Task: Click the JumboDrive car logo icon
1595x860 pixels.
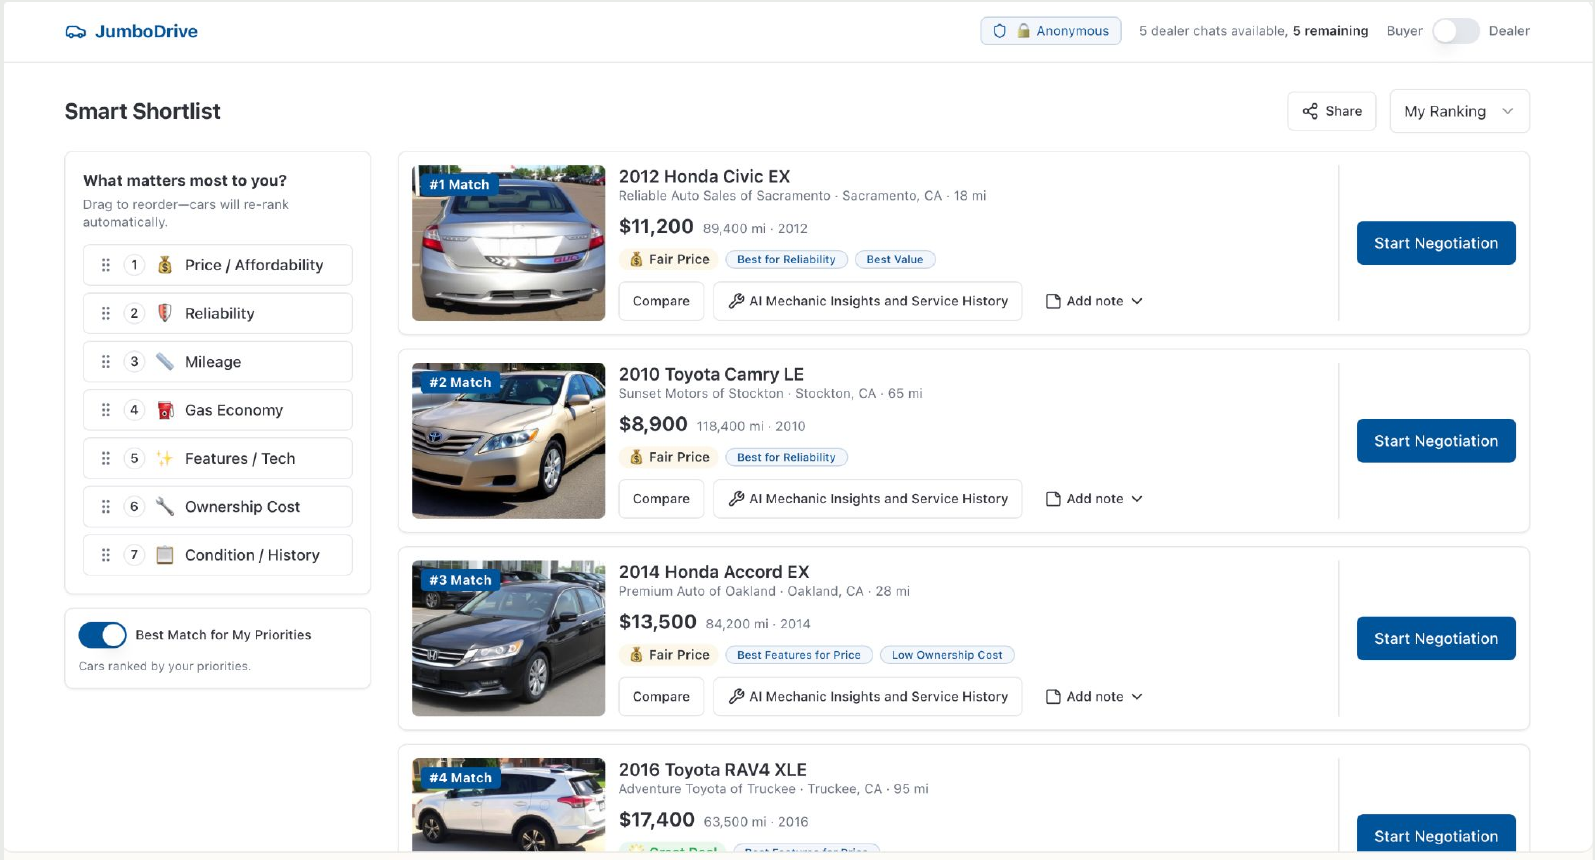Action: coord(76,32)
